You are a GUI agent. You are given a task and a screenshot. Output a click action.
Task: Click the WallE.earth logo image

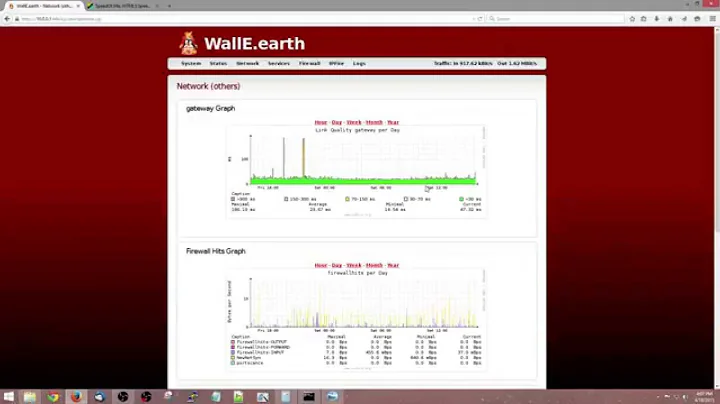(188, 43)
